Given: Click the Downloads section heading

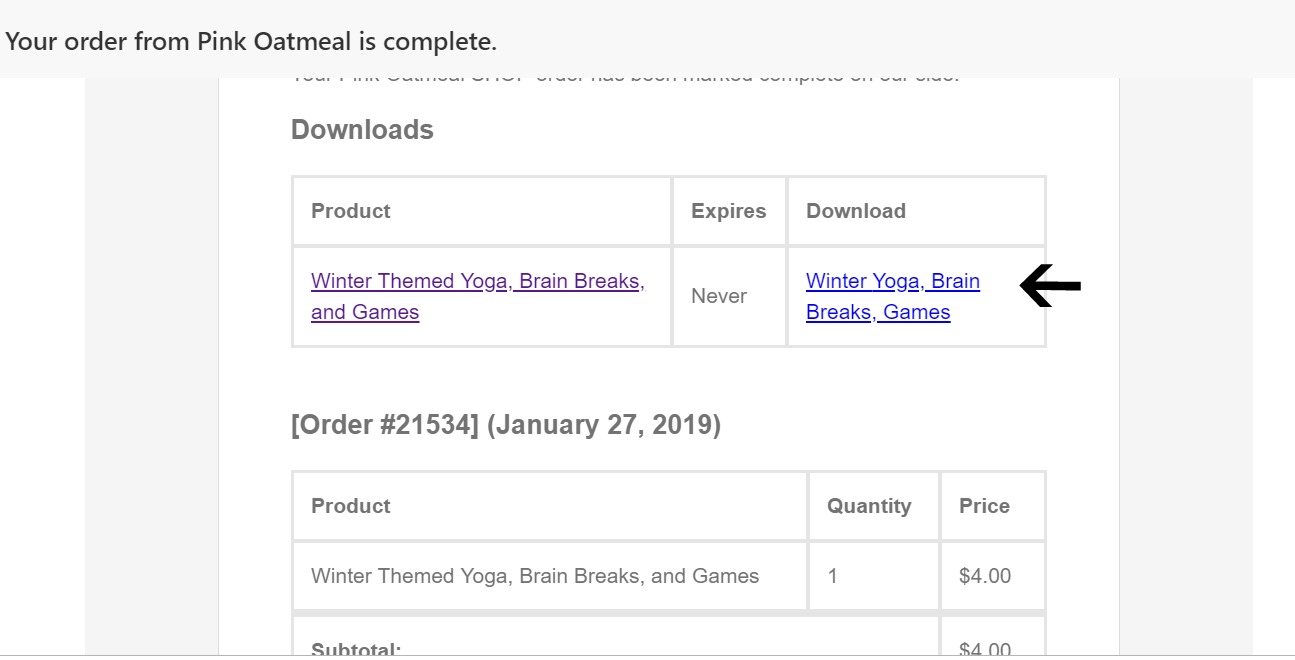Looking at the screenshot, I should pos(362,130).
